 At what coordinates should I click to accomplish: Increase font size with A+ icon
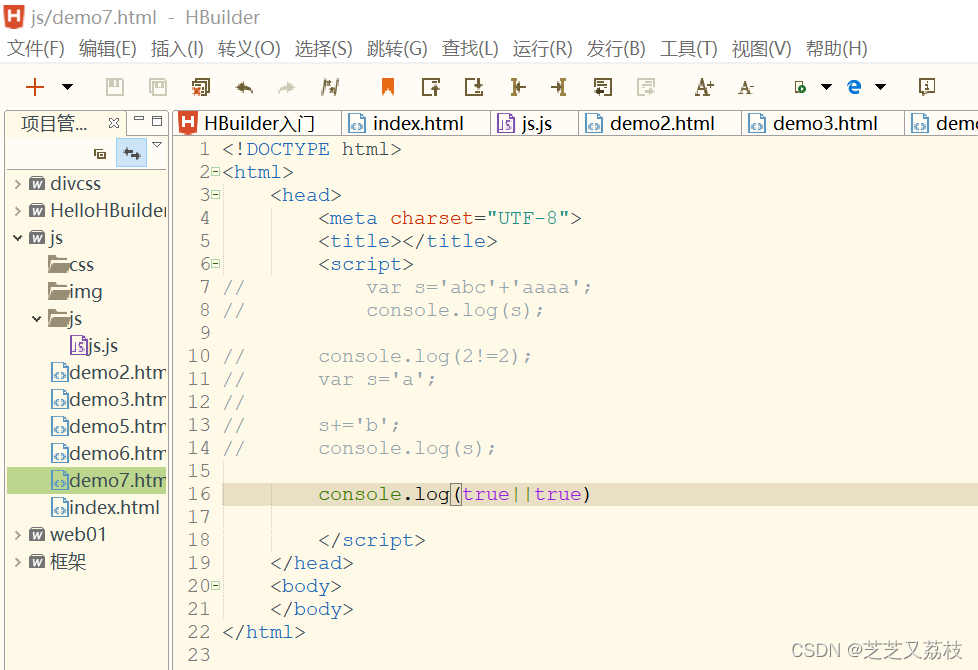(704, 87)
